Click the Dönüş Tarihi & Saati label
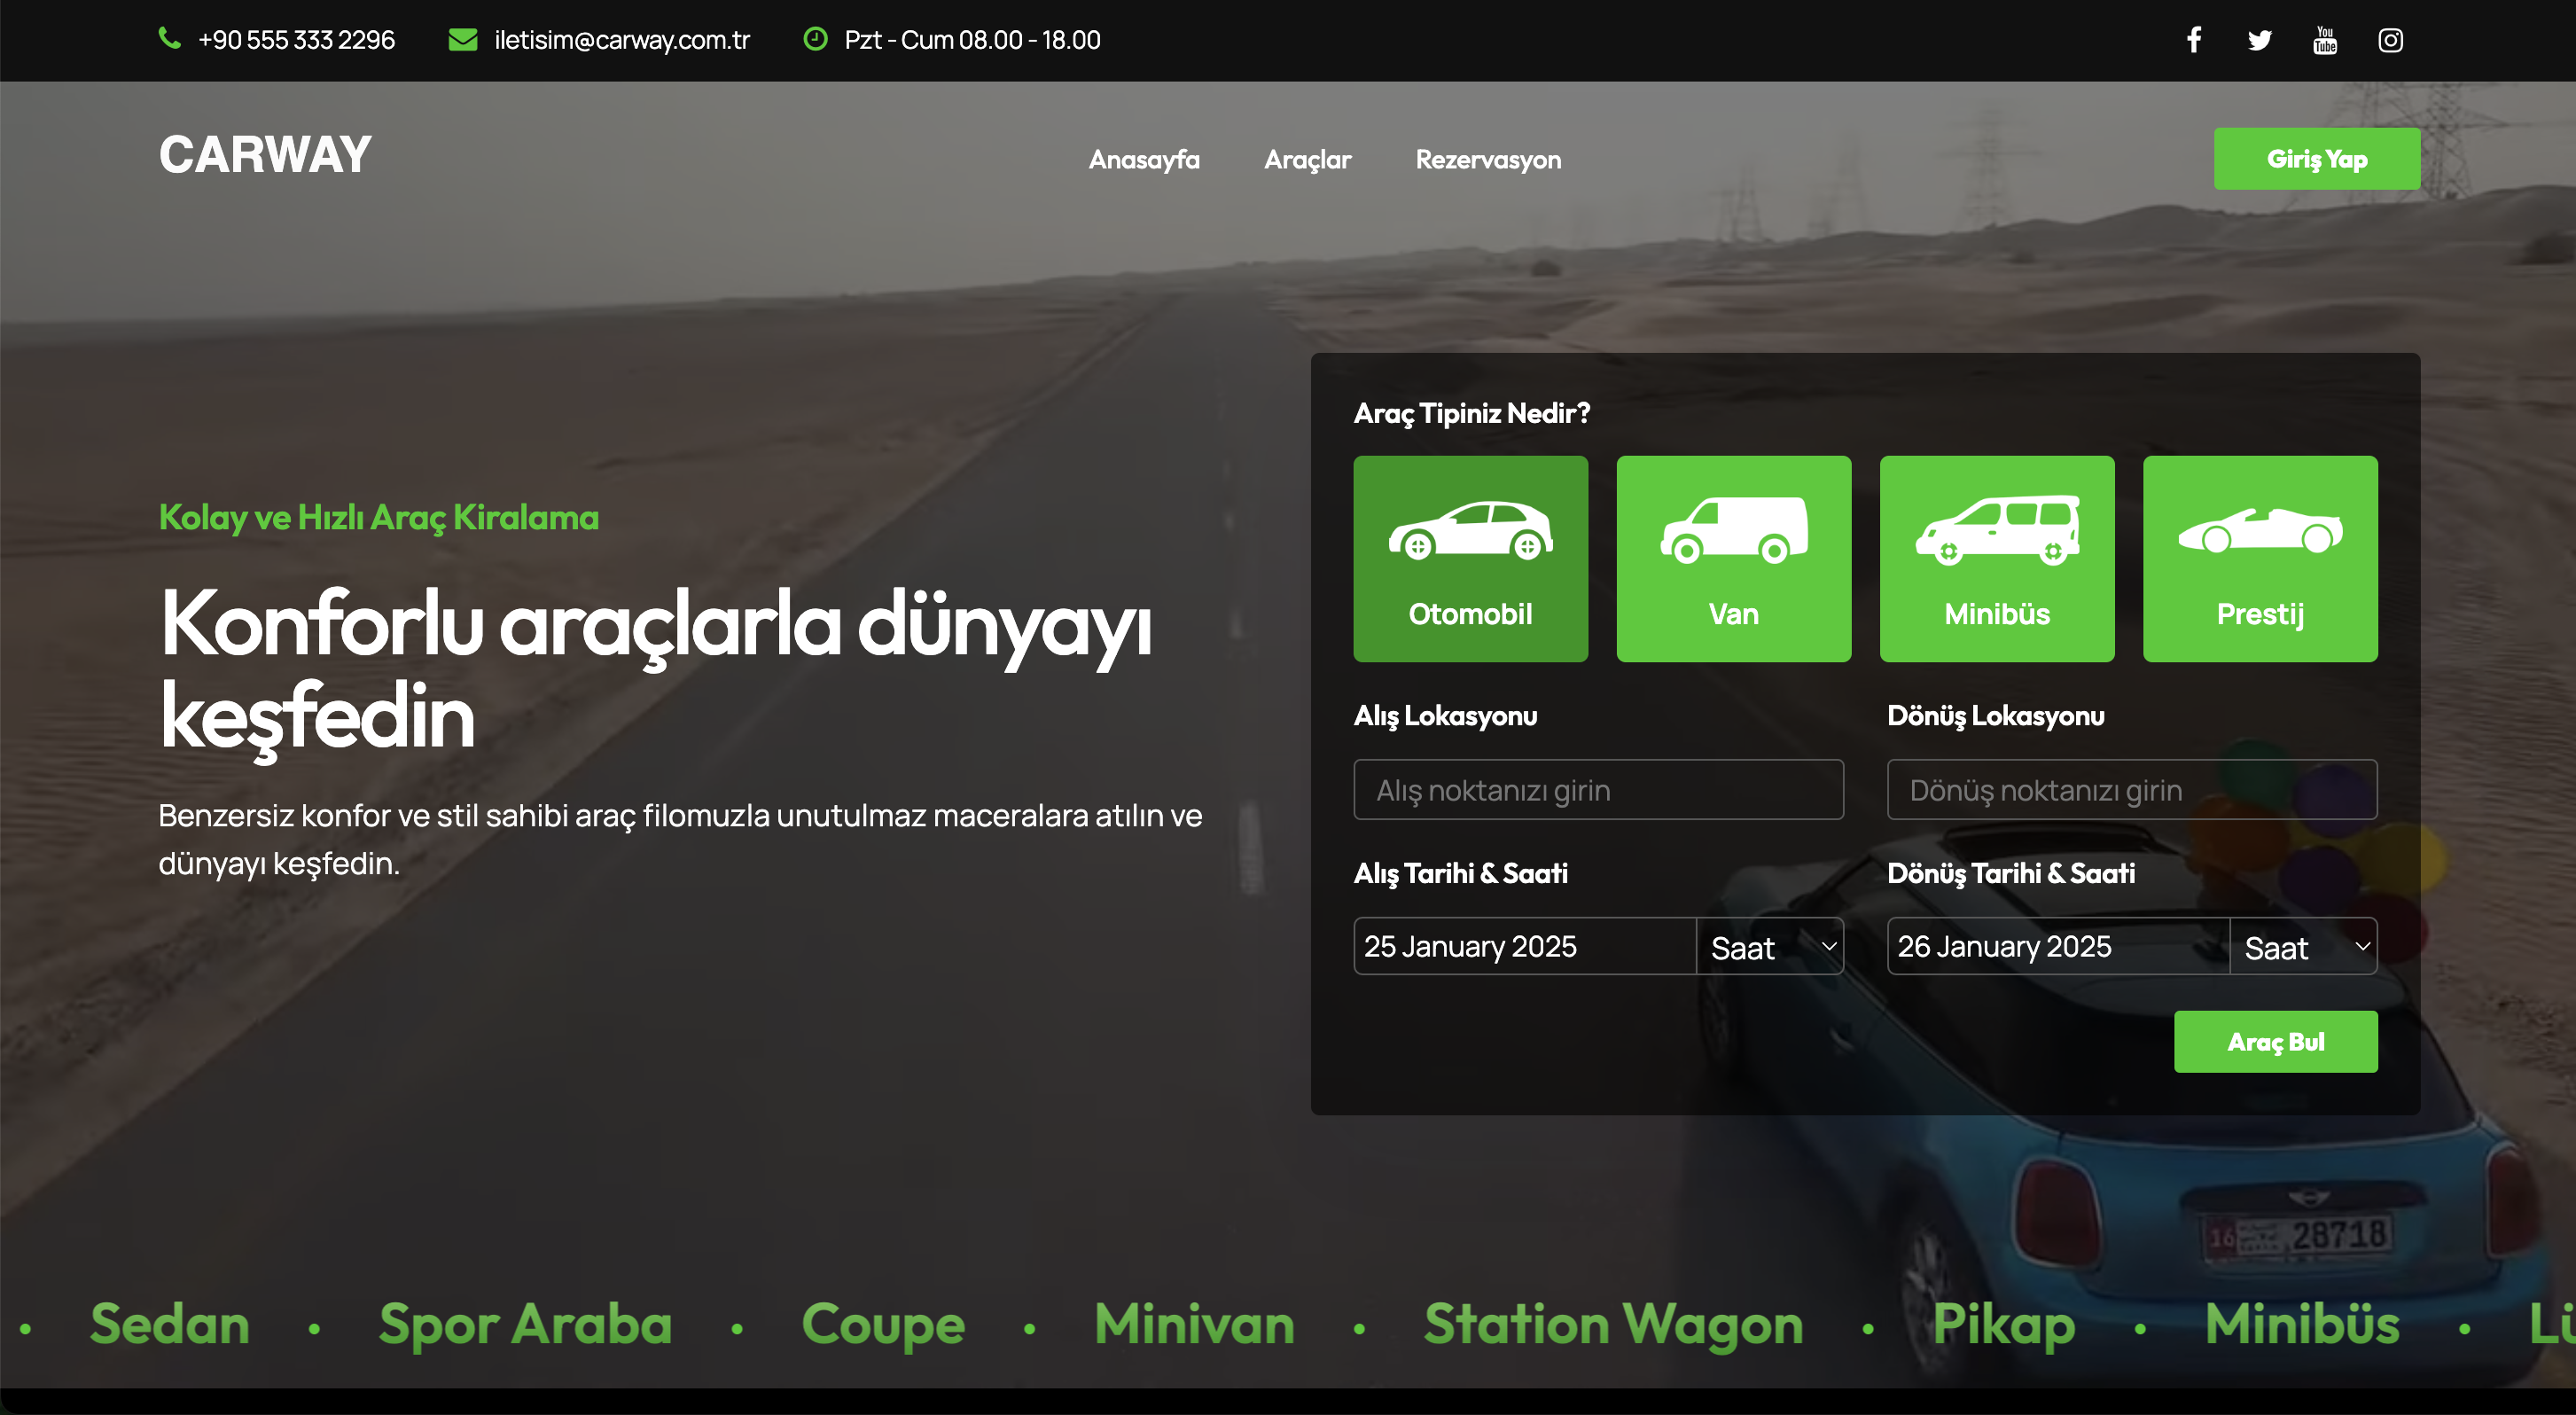Image resolution: width=2576 pixels, height=1415 pixels. [x=2010, y=874]
